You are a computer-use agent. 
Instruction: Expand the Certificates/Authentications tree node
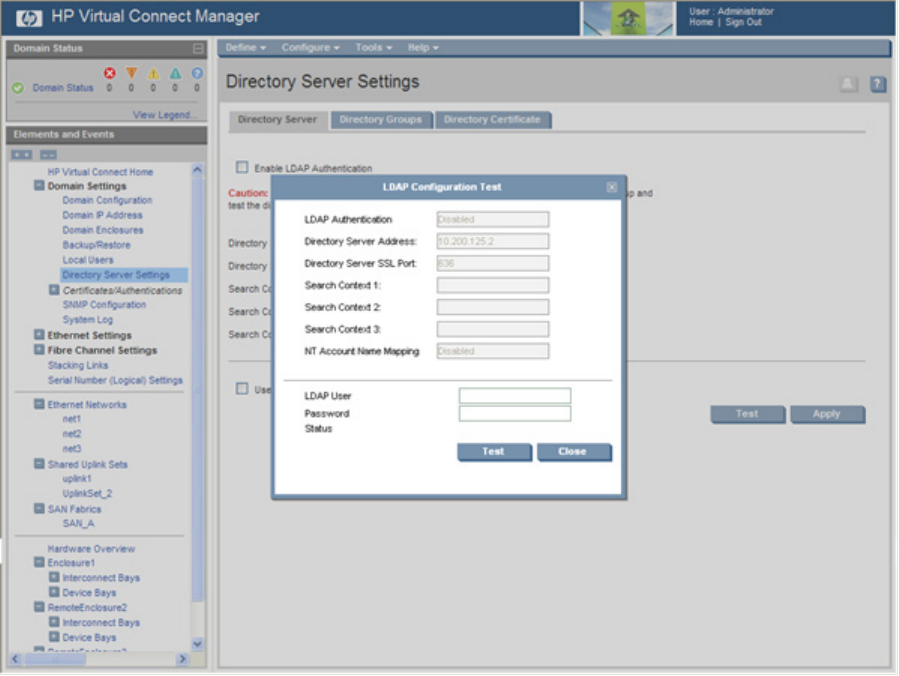[54, 290]
